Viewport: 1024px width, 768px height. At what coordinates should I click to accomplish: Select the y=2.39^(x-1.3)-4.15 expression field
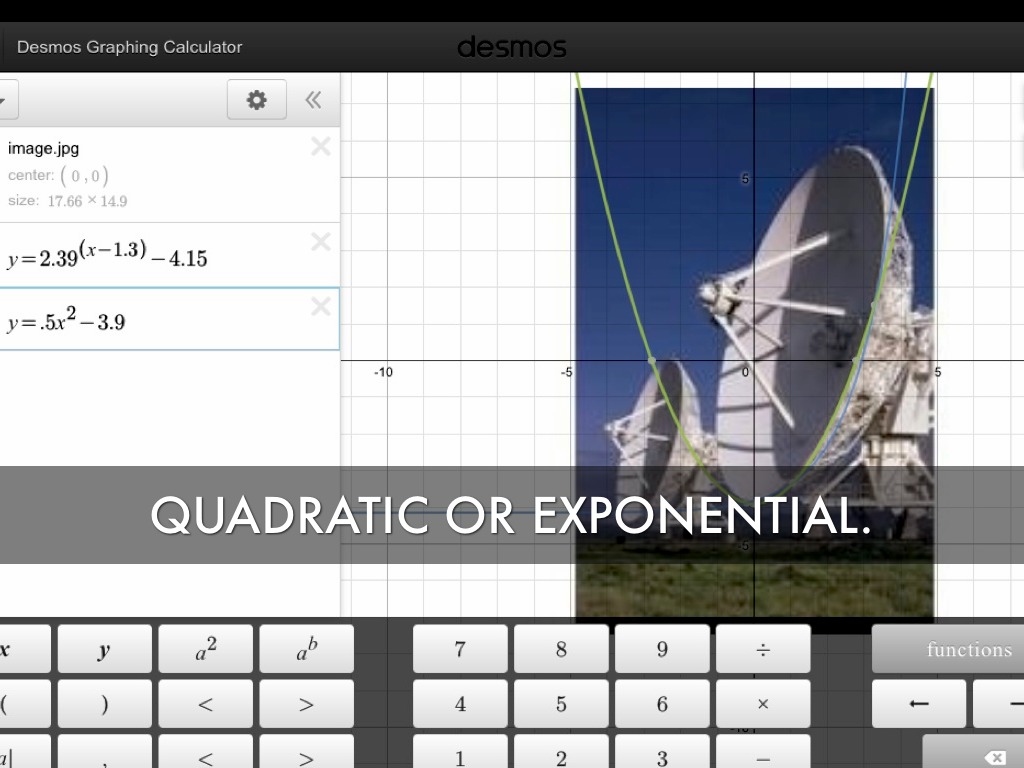point(150,256)
